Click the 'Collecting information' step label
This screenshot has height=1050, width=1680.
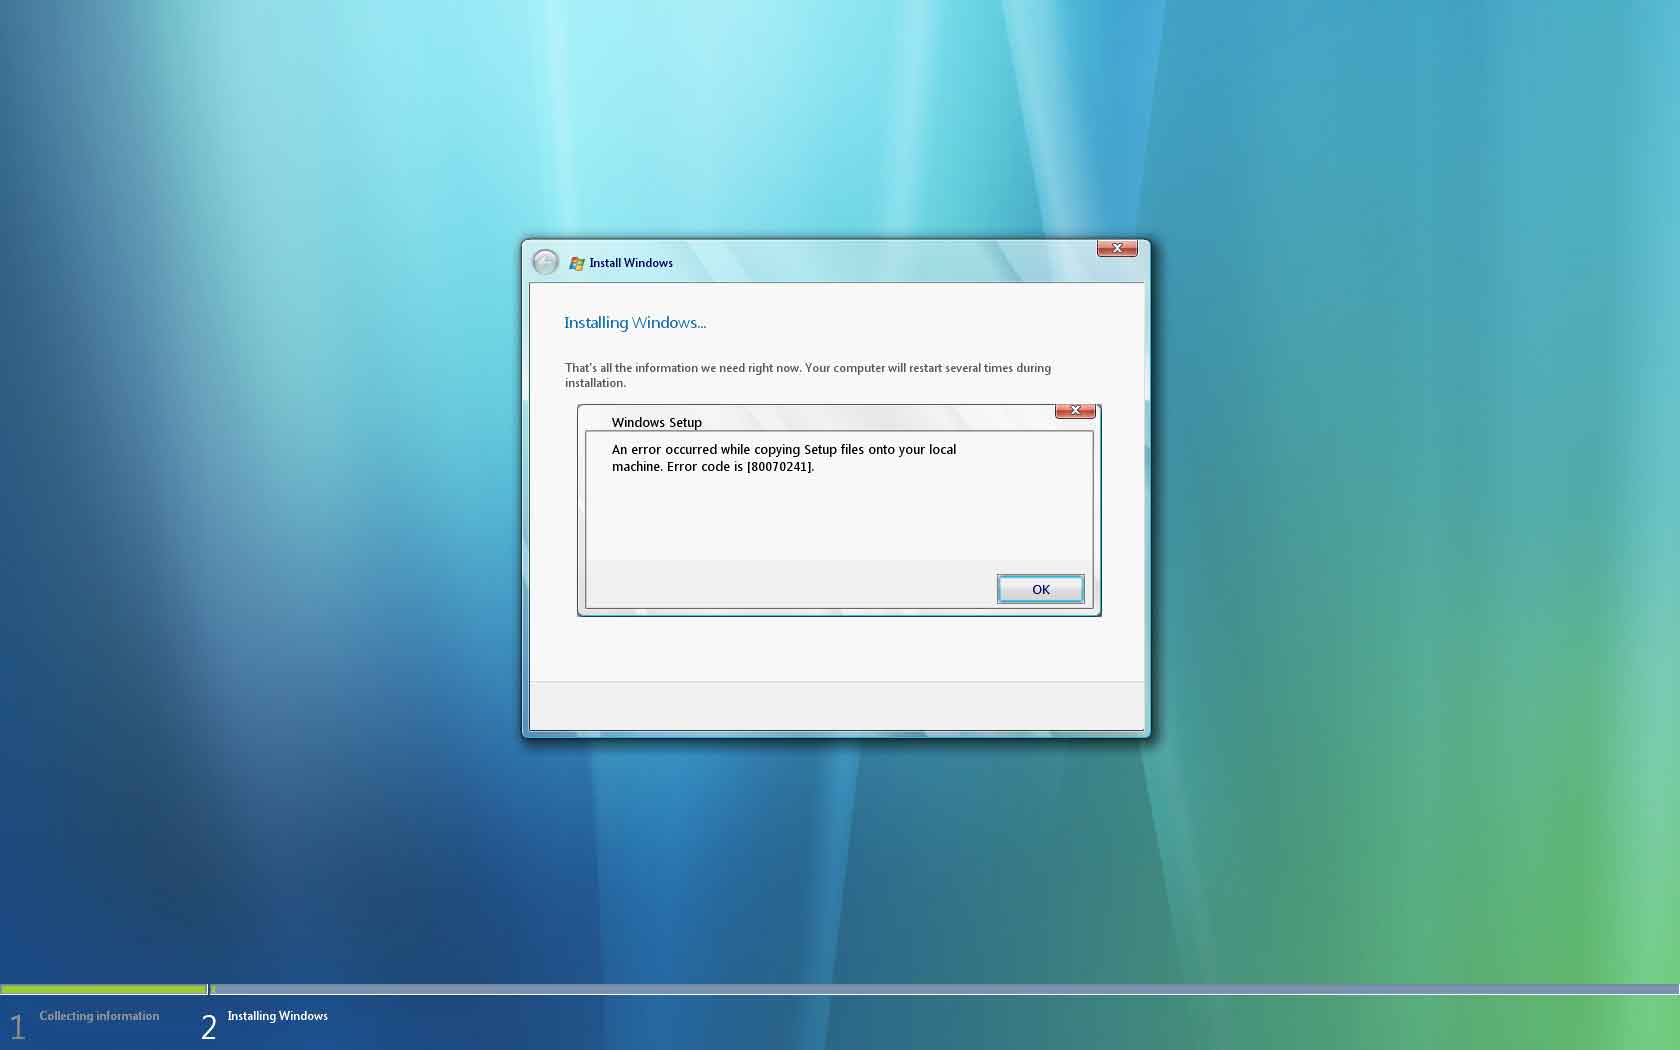[99, 1016]
